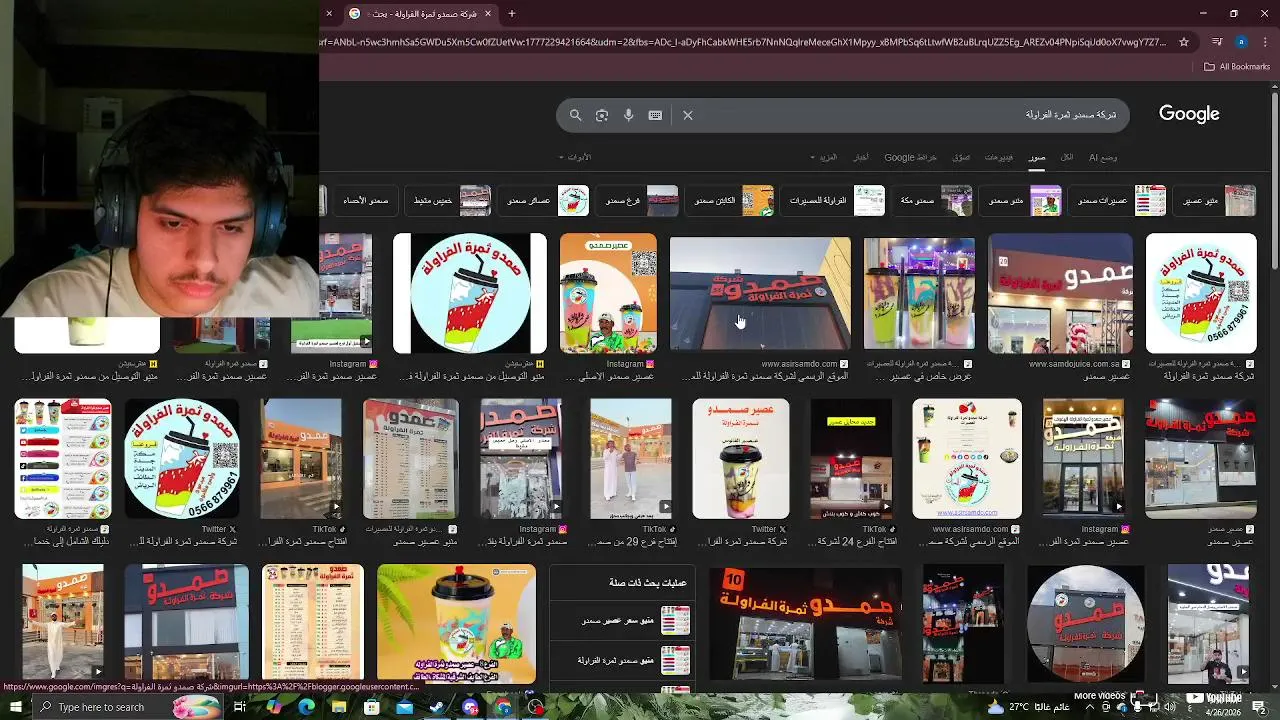Click the search magnifier icon in Google search box
The height and width of the screenshot is (720, 1280).
tap(575, 115)
